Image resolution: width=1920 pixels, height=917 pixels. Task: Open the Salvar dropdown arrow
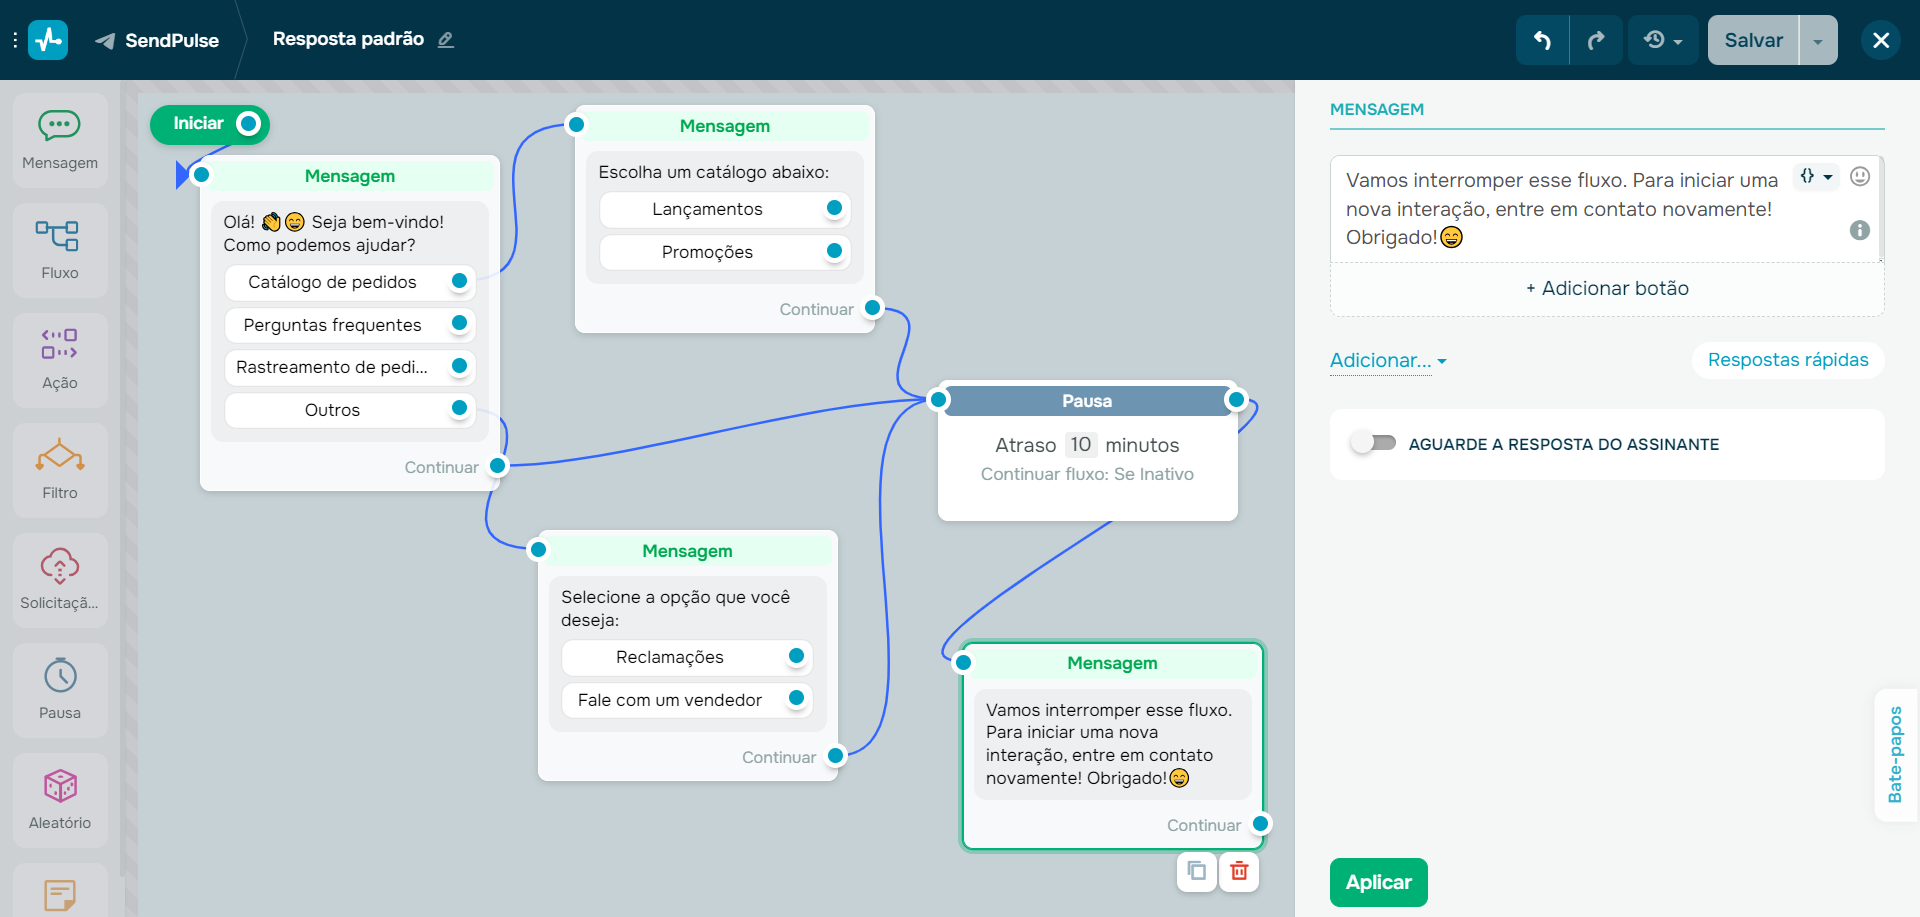1818,40
